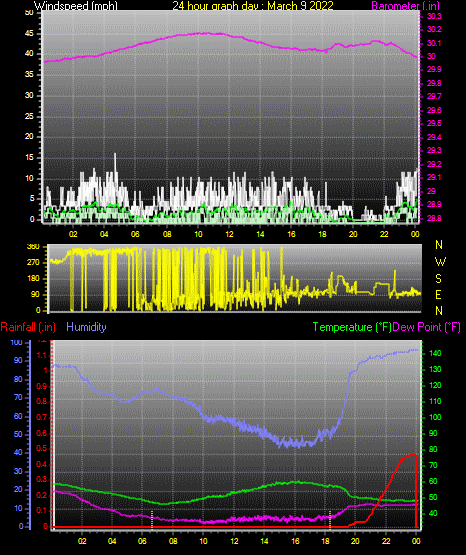Click the "130" temperature axis value

click(435, 369)
